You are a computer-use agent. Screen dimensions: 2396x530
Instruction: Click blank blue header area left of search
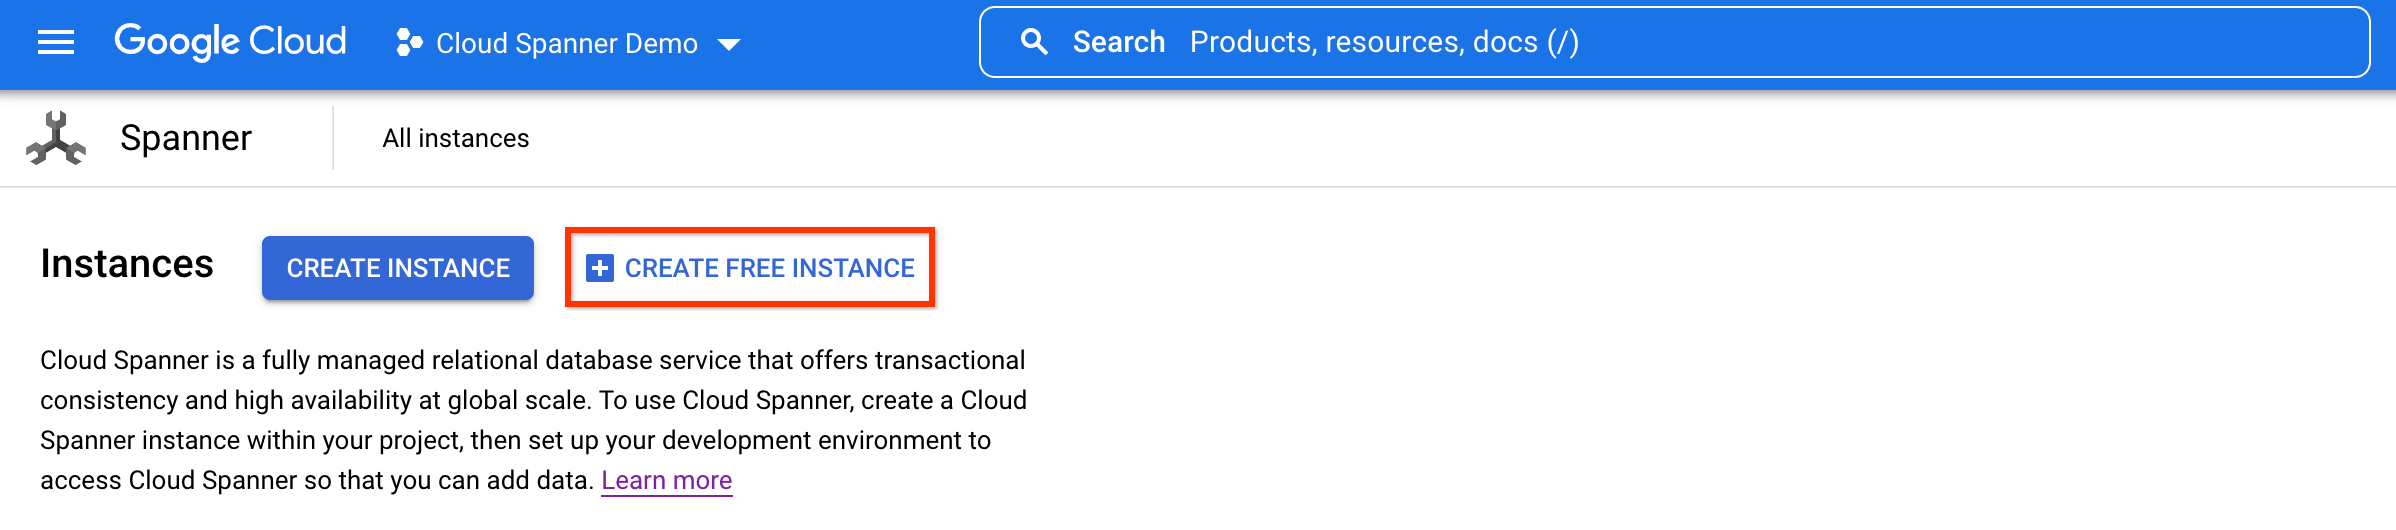tap(860, 44)
